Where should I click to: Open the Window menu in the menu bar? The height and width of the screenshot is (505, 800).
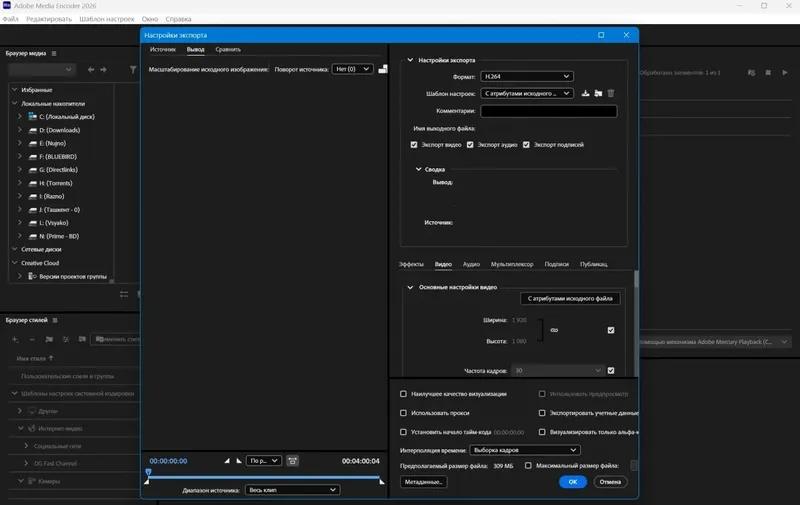pos(149,19)
